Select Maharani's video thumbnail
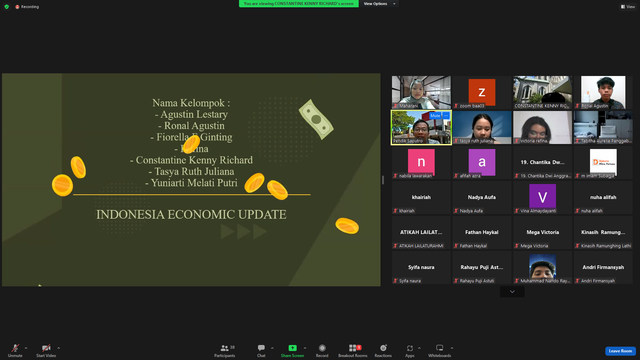 click(x=421, y=92)
